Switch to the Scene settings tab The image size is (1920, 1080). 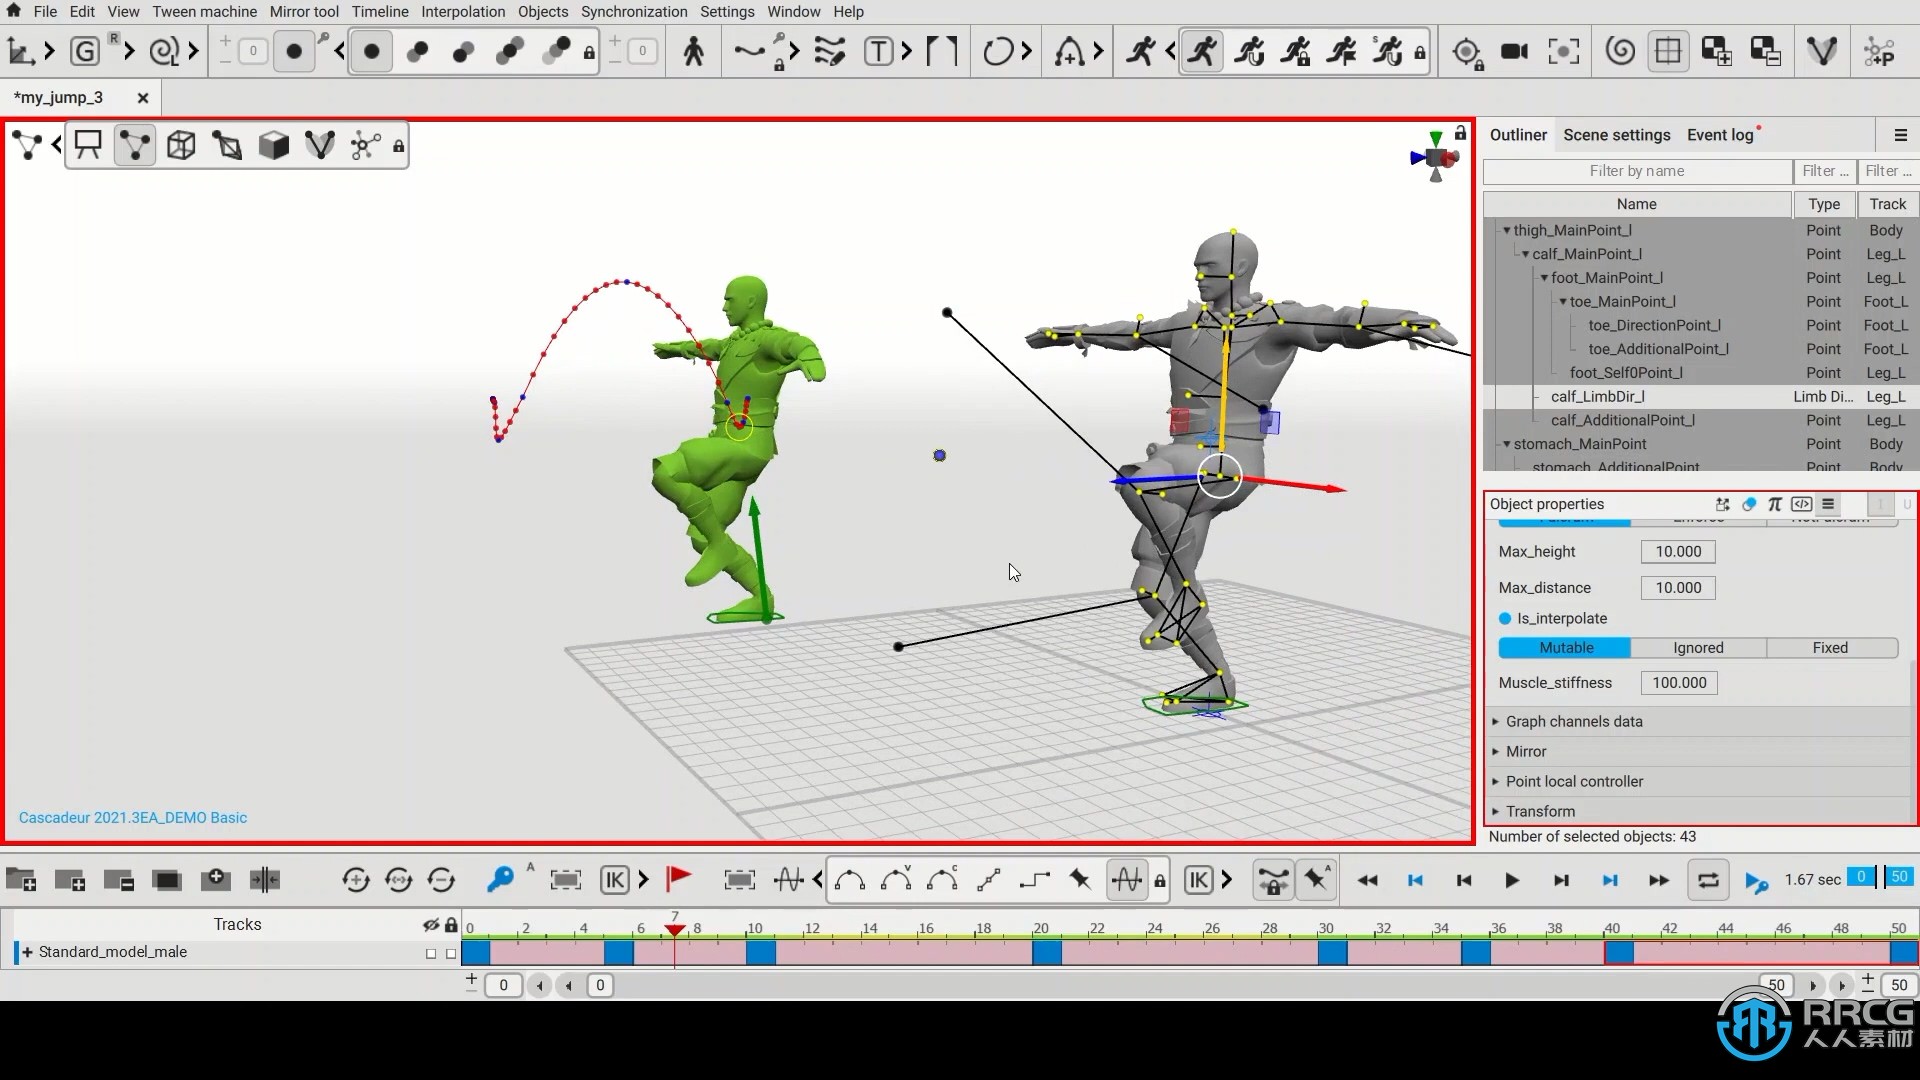(1615, 135)
